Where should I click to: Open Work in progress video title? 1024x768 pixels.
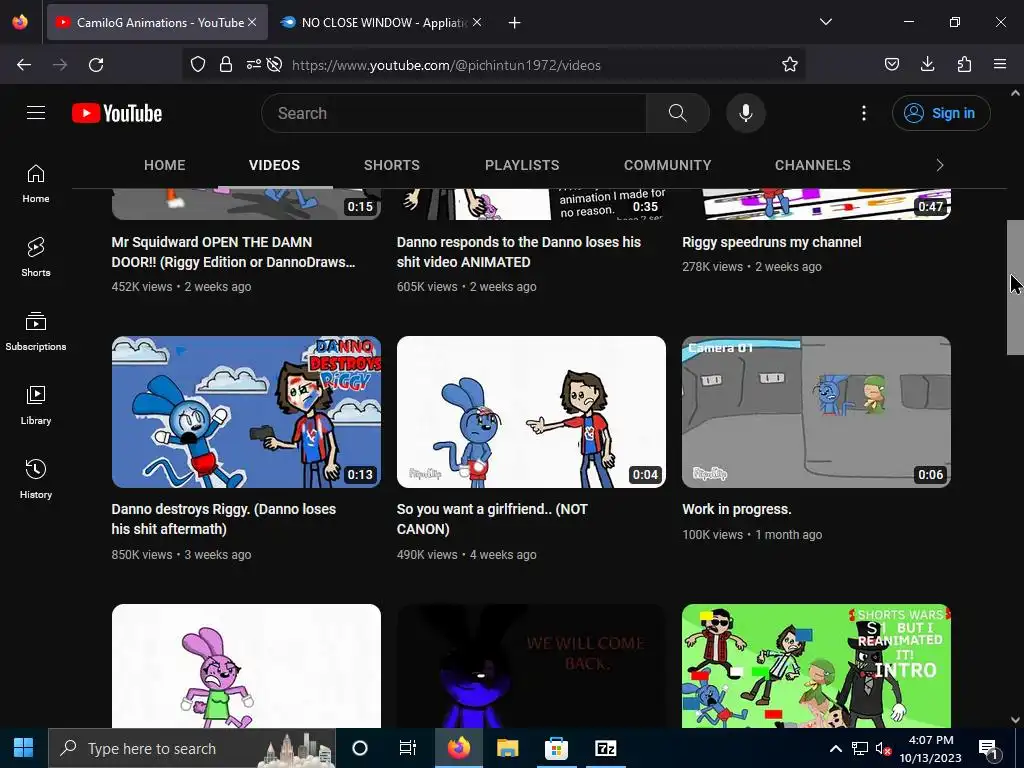point(737,509)
